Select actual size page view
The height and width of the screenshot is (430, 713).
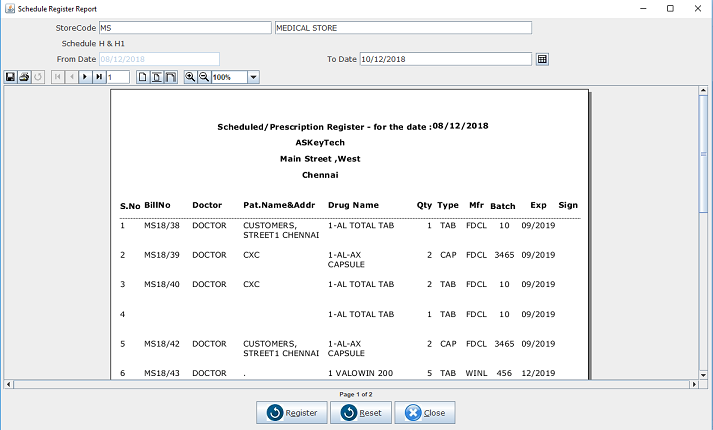point(142,77)
